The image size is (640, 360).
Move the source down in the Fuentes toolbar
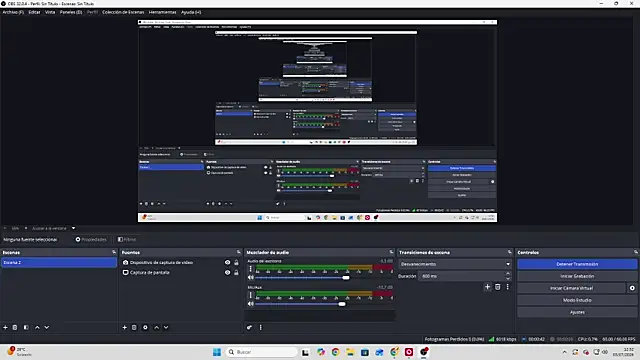tap(166, 327)
